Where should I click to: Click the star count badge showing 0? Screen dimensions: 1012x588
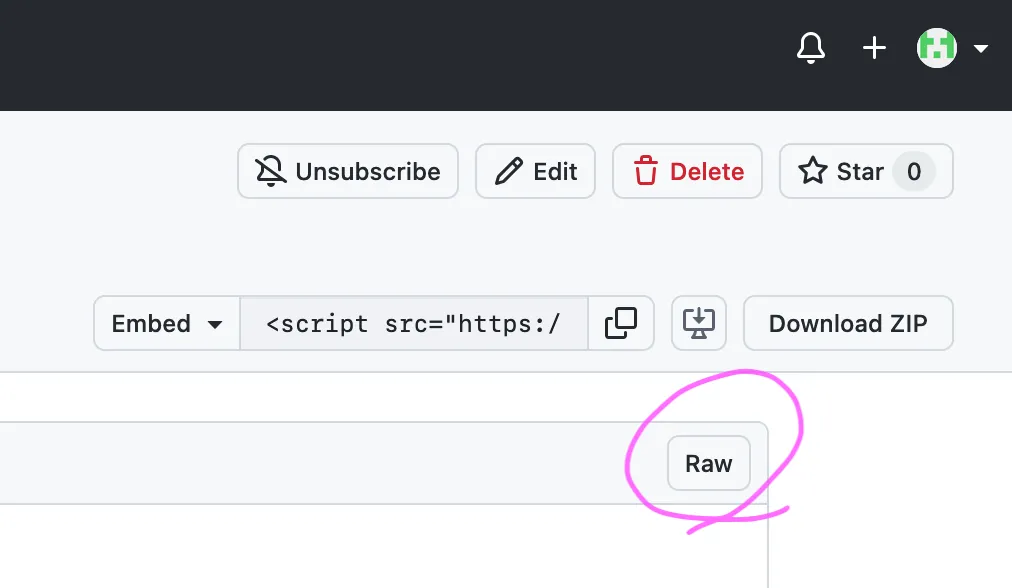coord(913,172)
